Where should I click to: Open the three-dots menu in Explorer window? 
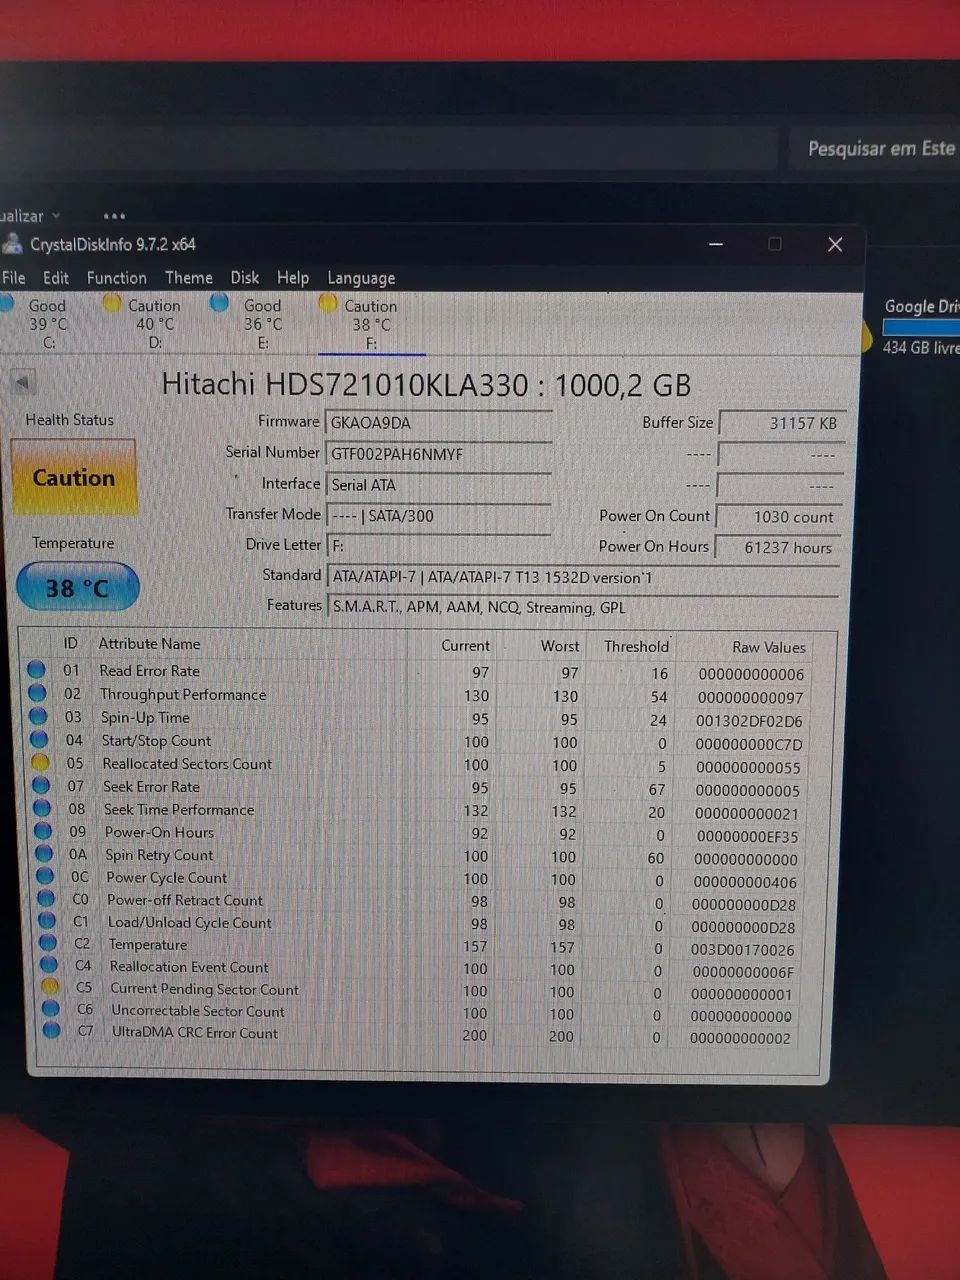click(114, 215)
